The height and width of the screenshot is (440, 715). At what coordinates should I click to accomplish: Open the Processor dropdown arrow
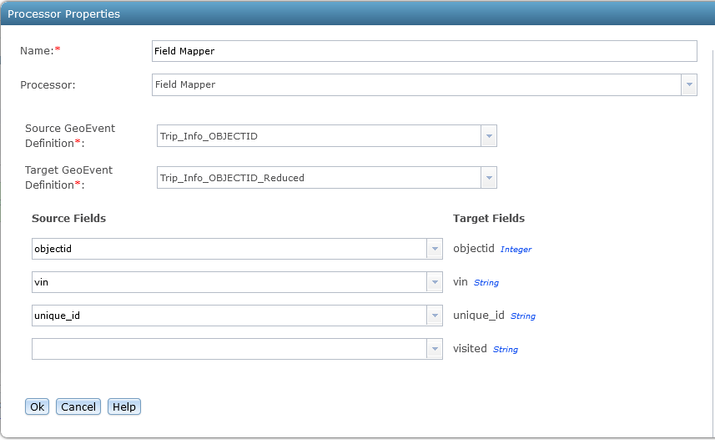click(689, 85)
